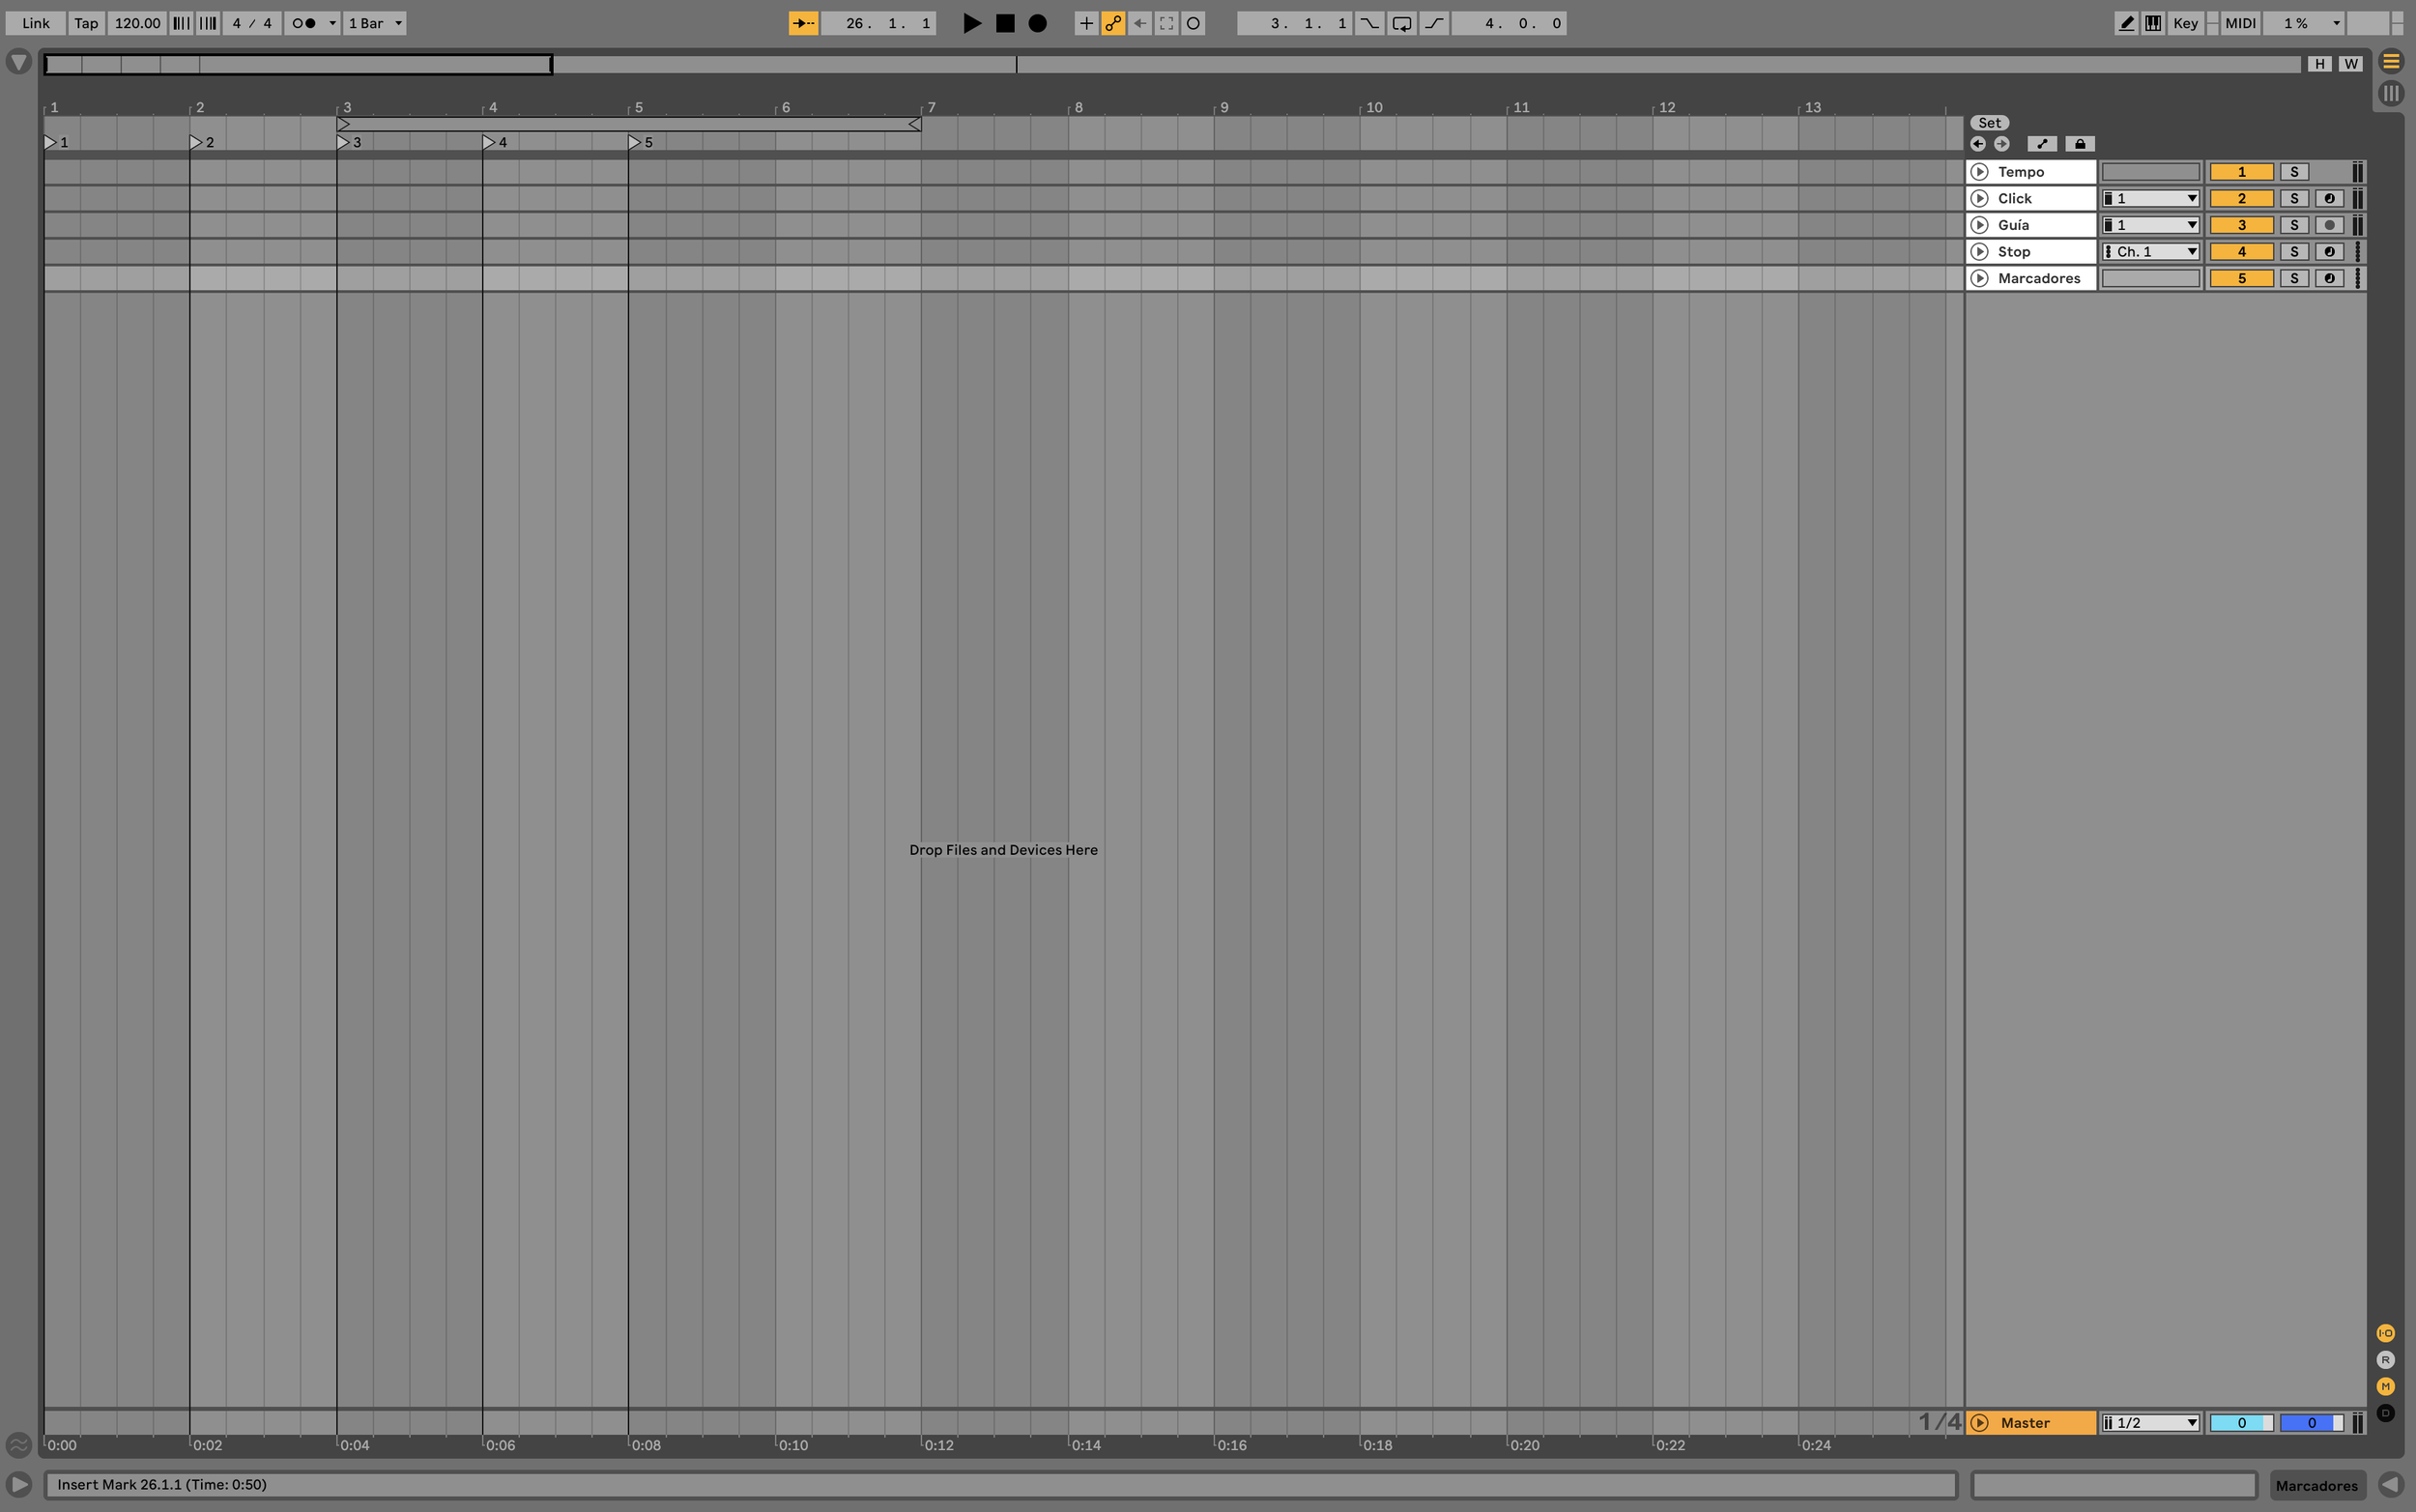Open the Master 1/2 output dropdown
The width and height of the screenshot is (2416, 1512).
pyautogui.click(x=2150, y=1422)
